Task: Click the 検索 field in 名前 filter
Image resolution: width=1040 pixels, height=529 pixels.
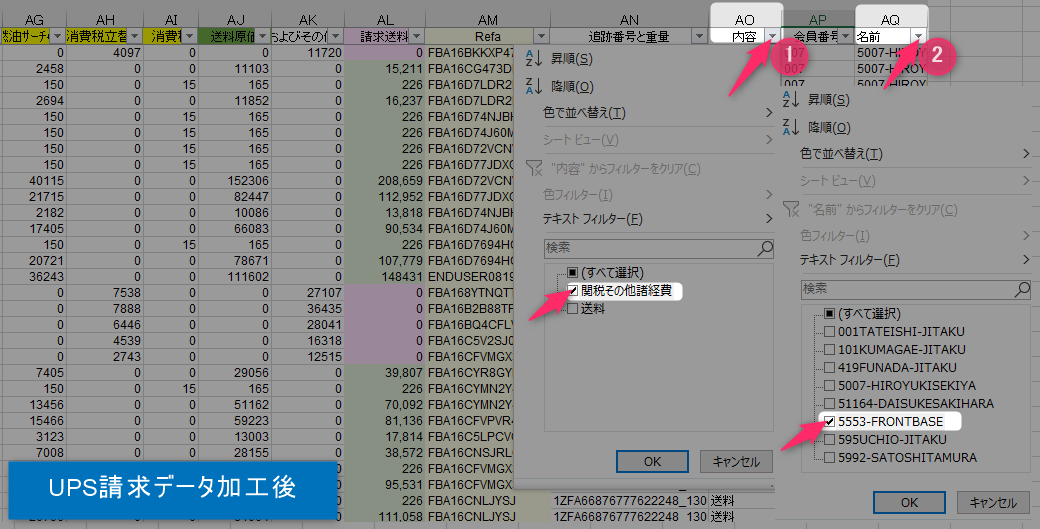Action: [916, 289]
